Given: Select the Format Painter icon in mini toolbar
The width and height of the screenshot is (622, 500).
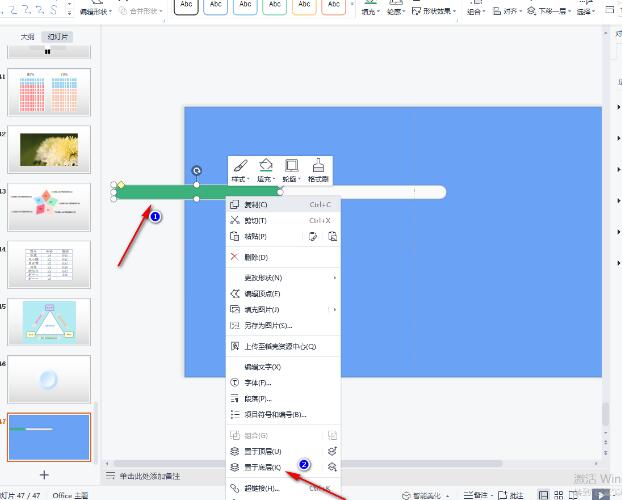Looking at the screenshot, I should tap(318, 168).
